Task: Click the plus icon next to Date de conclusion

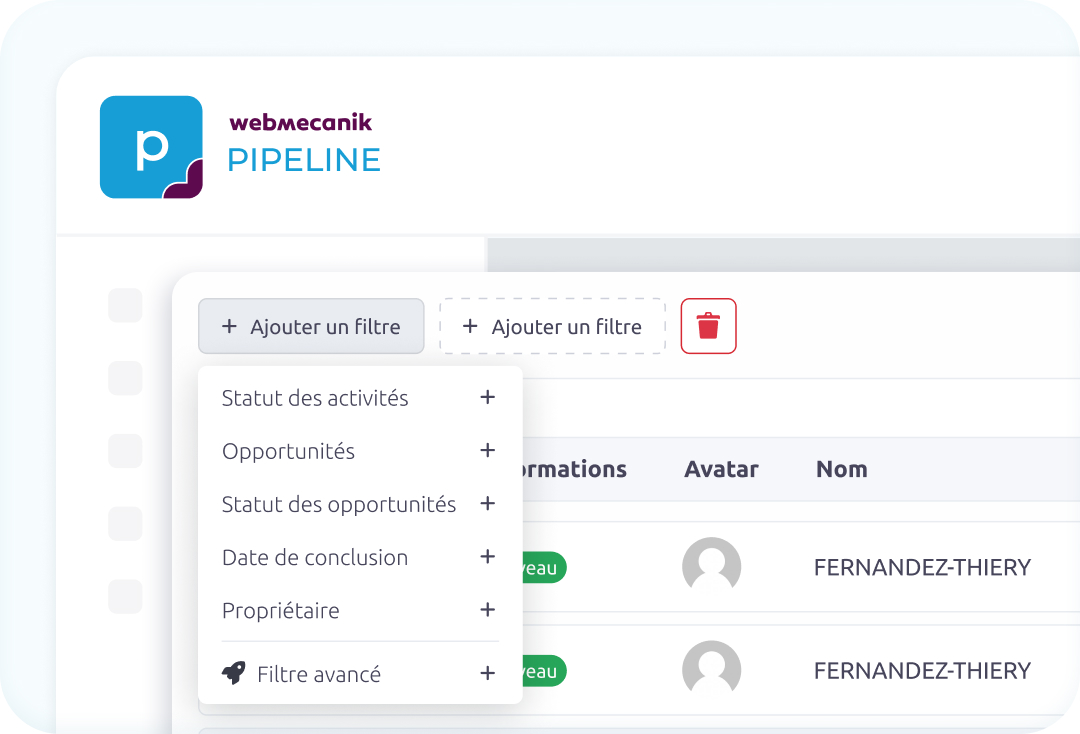Action: [x=487, y=557]
